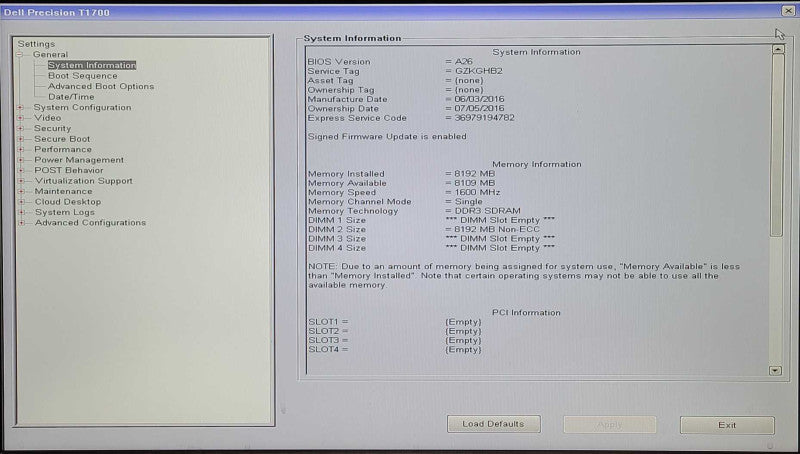The width and height of the screenshot is (800, 454).
Task: Click the System Information scrollbar thumb
Action: 777,145
